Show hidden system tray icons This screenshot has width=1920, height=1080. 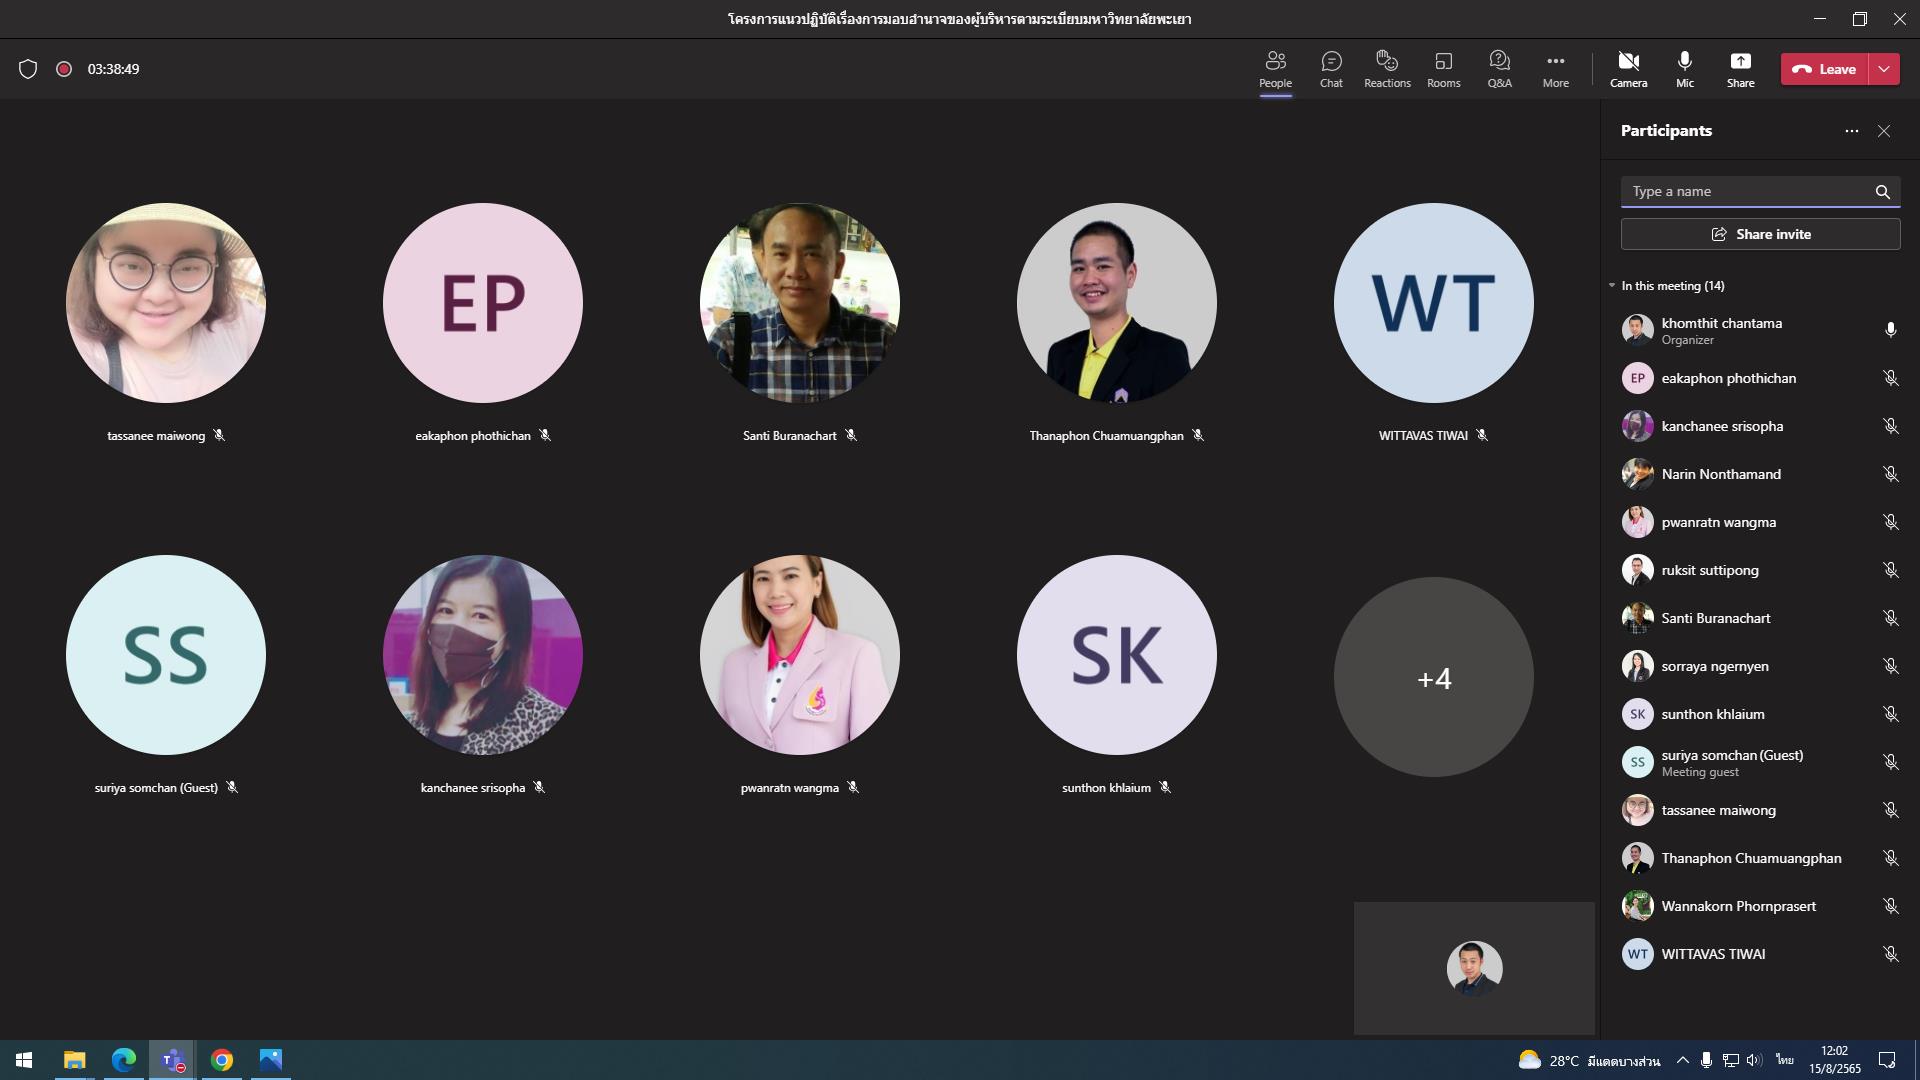(x=1682, y=1060)
